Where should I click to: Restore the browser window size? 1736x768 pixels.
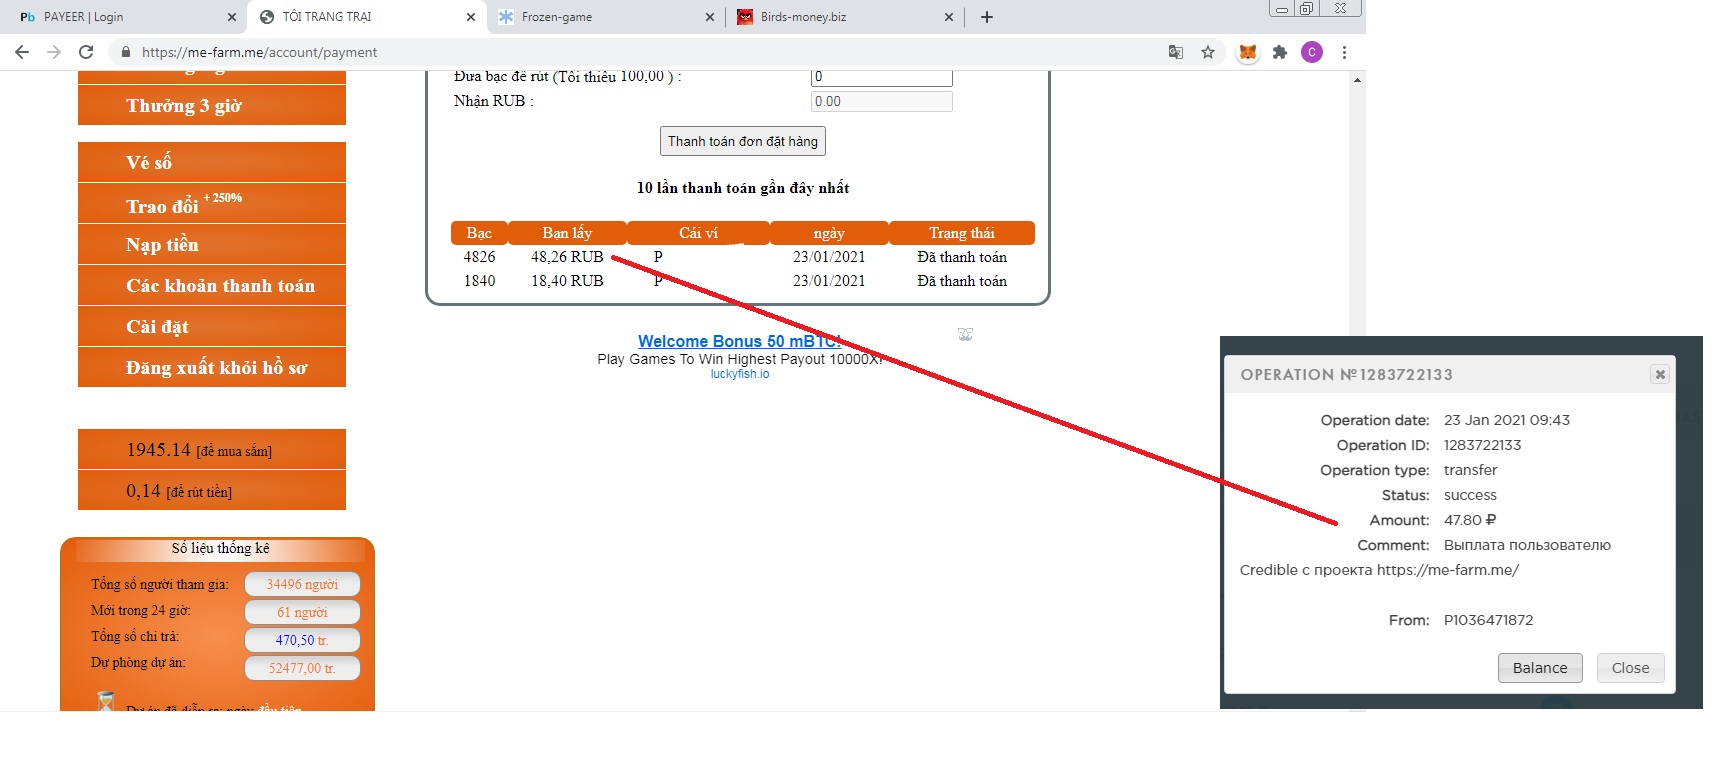tap(1306, 8)
